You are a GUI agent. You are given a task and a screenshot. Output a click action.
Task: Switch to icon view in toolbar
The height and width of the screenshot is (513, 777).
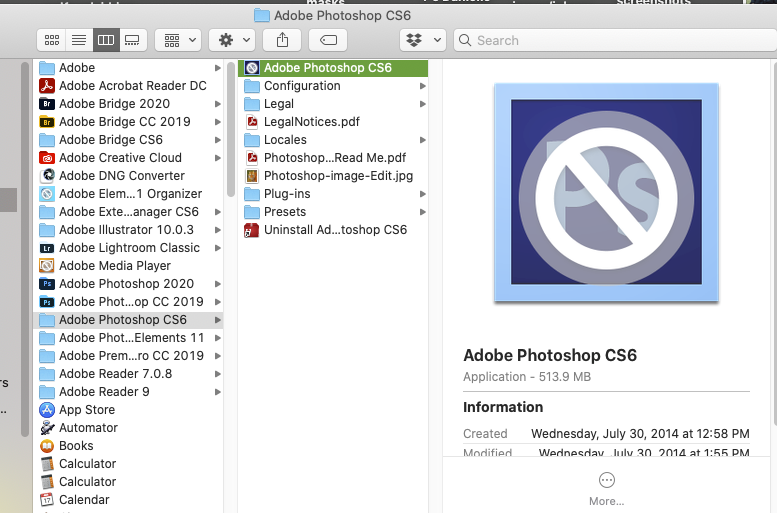tap(52, 40)
